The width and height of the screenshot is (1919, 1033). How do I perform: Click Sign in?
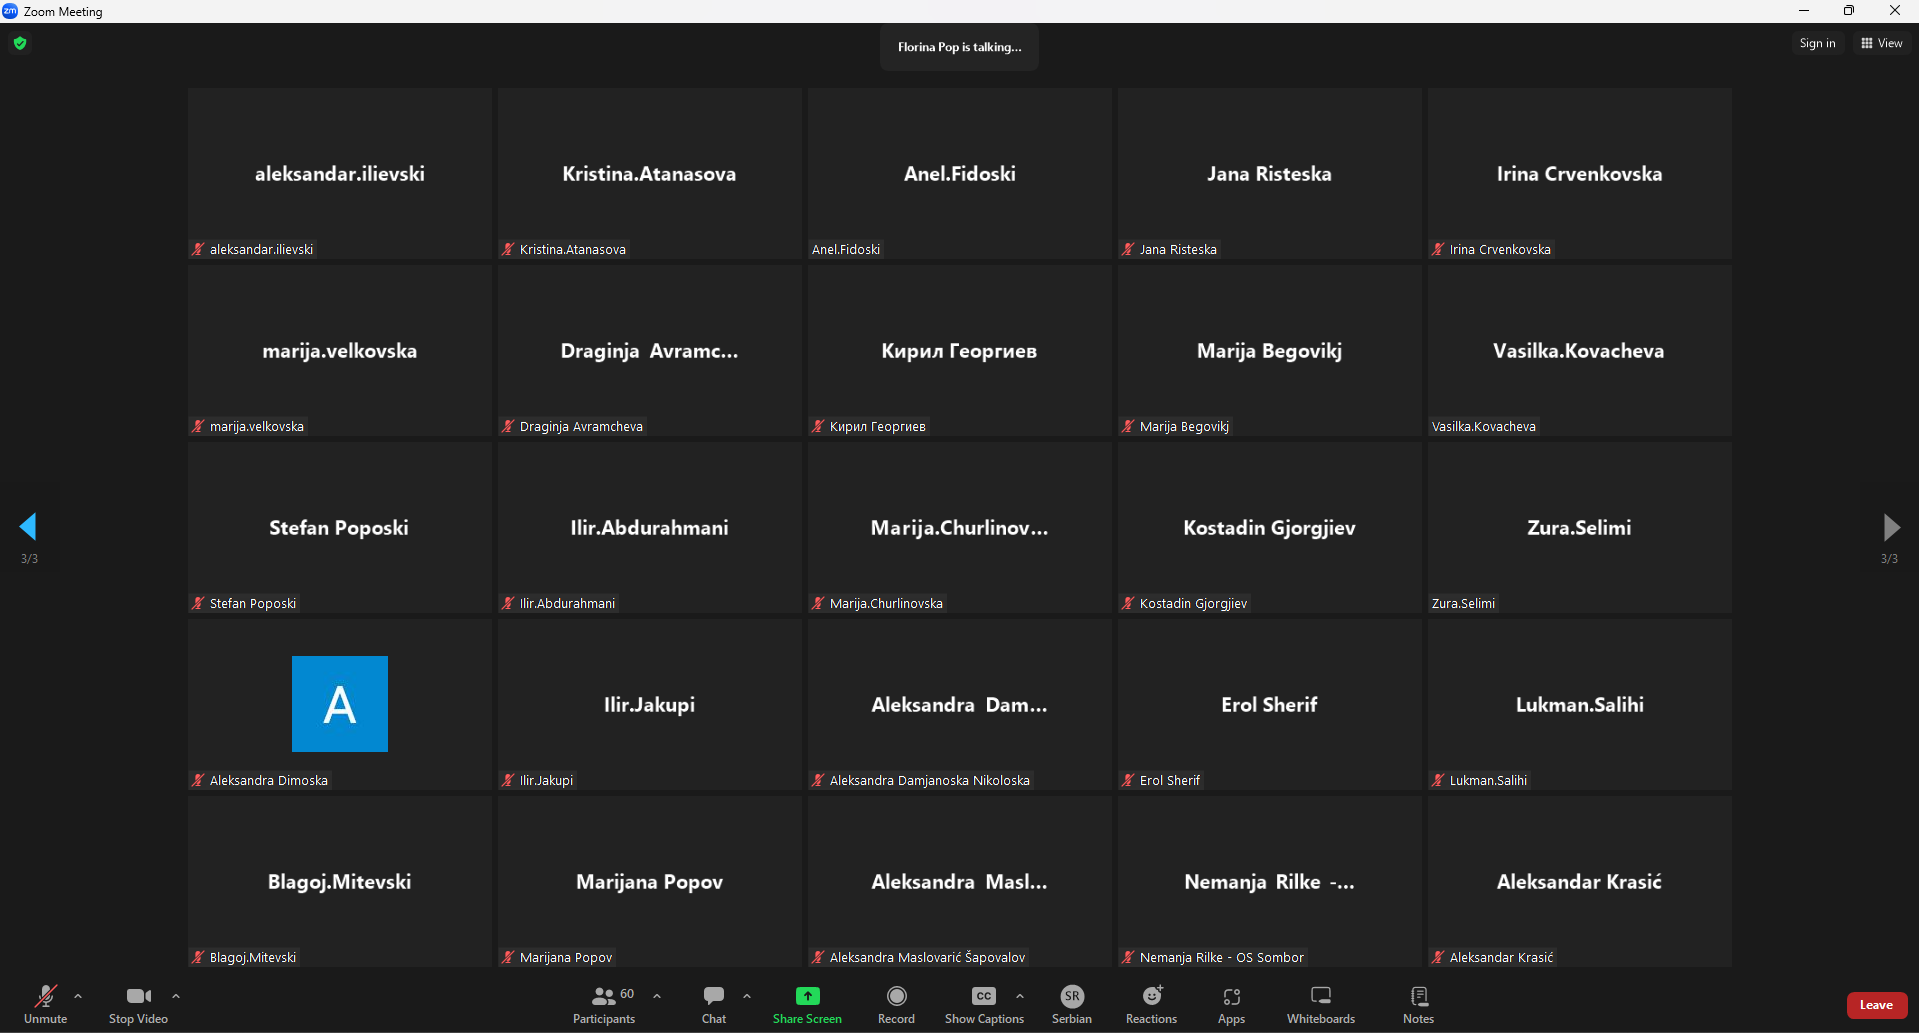point(1817,43)
